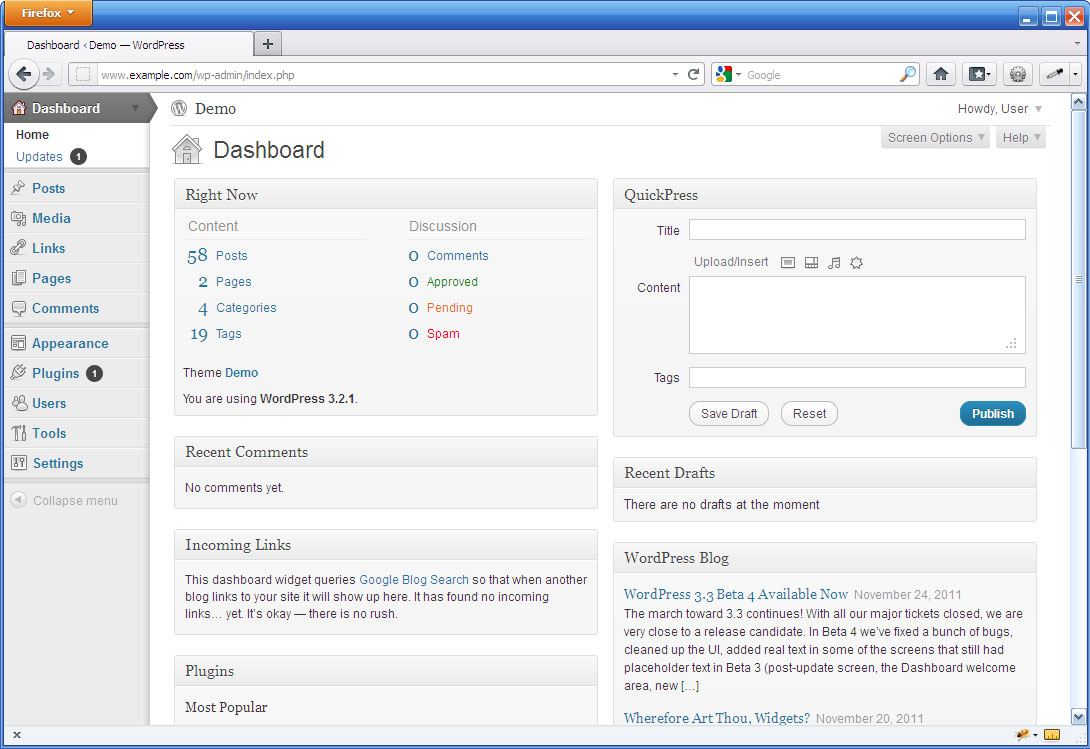This screenshot has height=749, width=1090.
Task: Click the Add Media star icon in QuickPress
Action: pyautogui.click(x=856, y=262)
